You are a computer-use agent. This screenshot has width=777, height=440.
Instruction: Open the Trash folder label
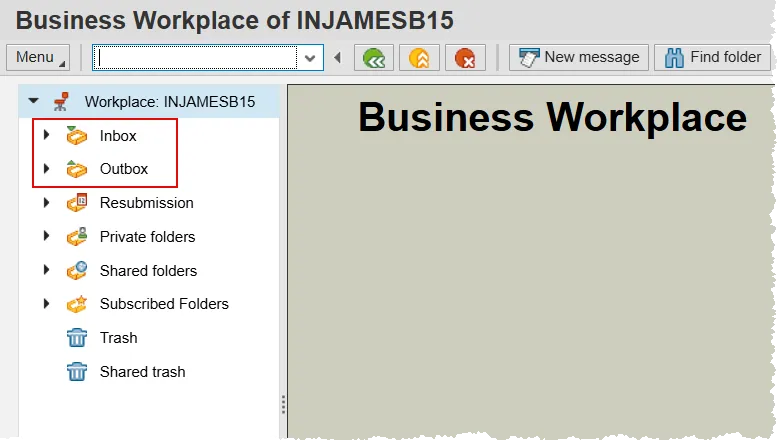tap(118, 337)
